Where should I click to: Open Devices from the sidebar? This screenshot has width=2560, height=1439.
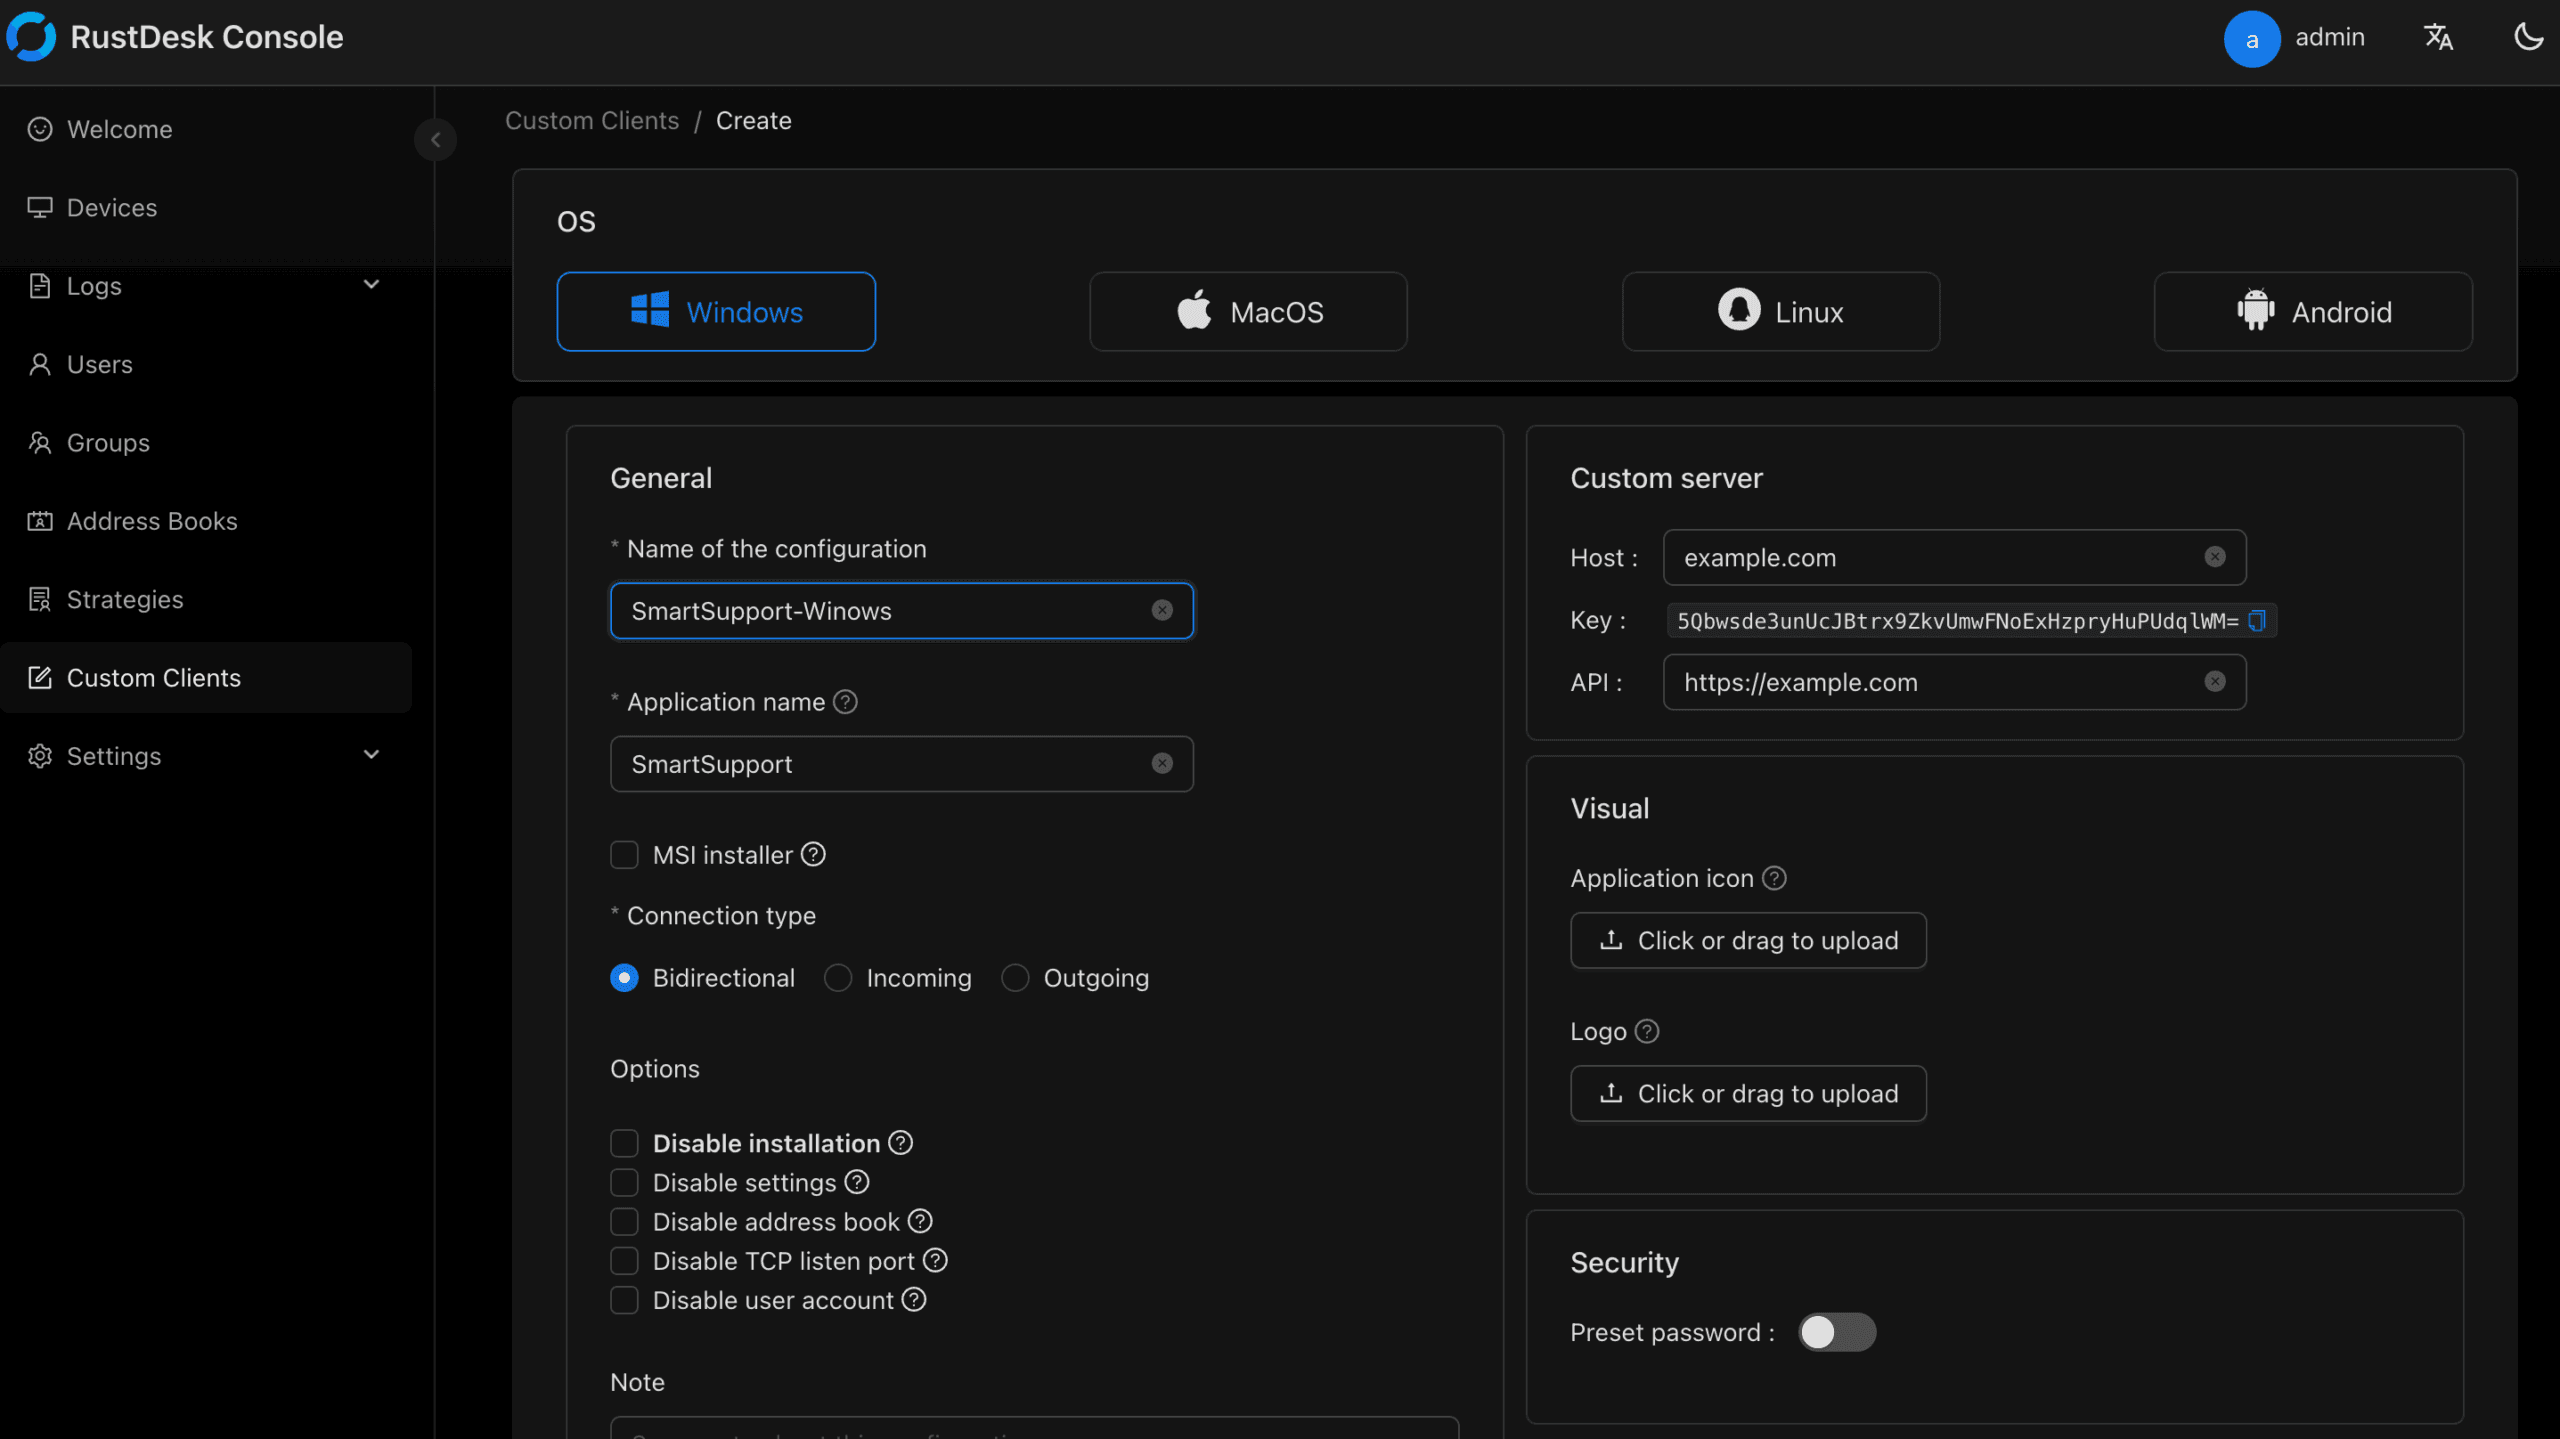pos(111,207)
